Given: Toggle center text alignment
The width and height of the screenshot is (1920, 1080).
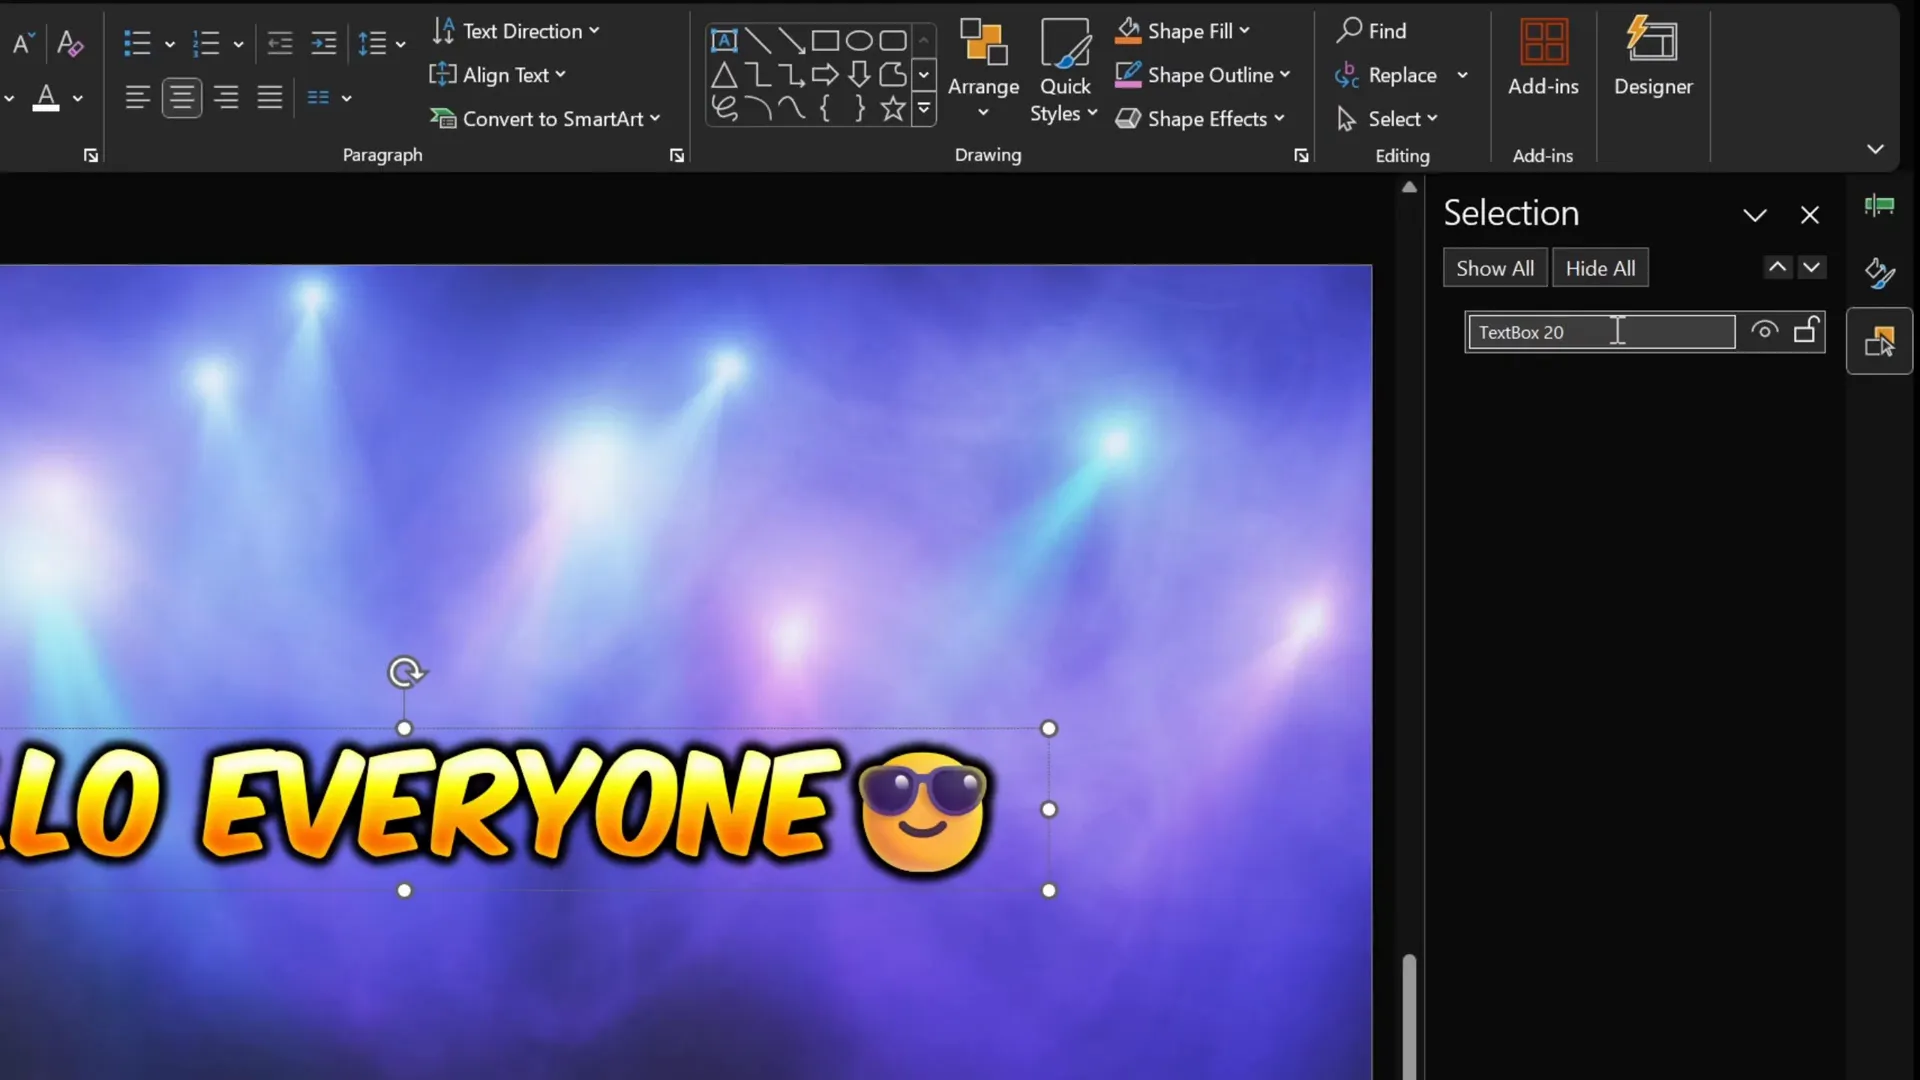Looking at the screenshot, I should pos(182,98).
